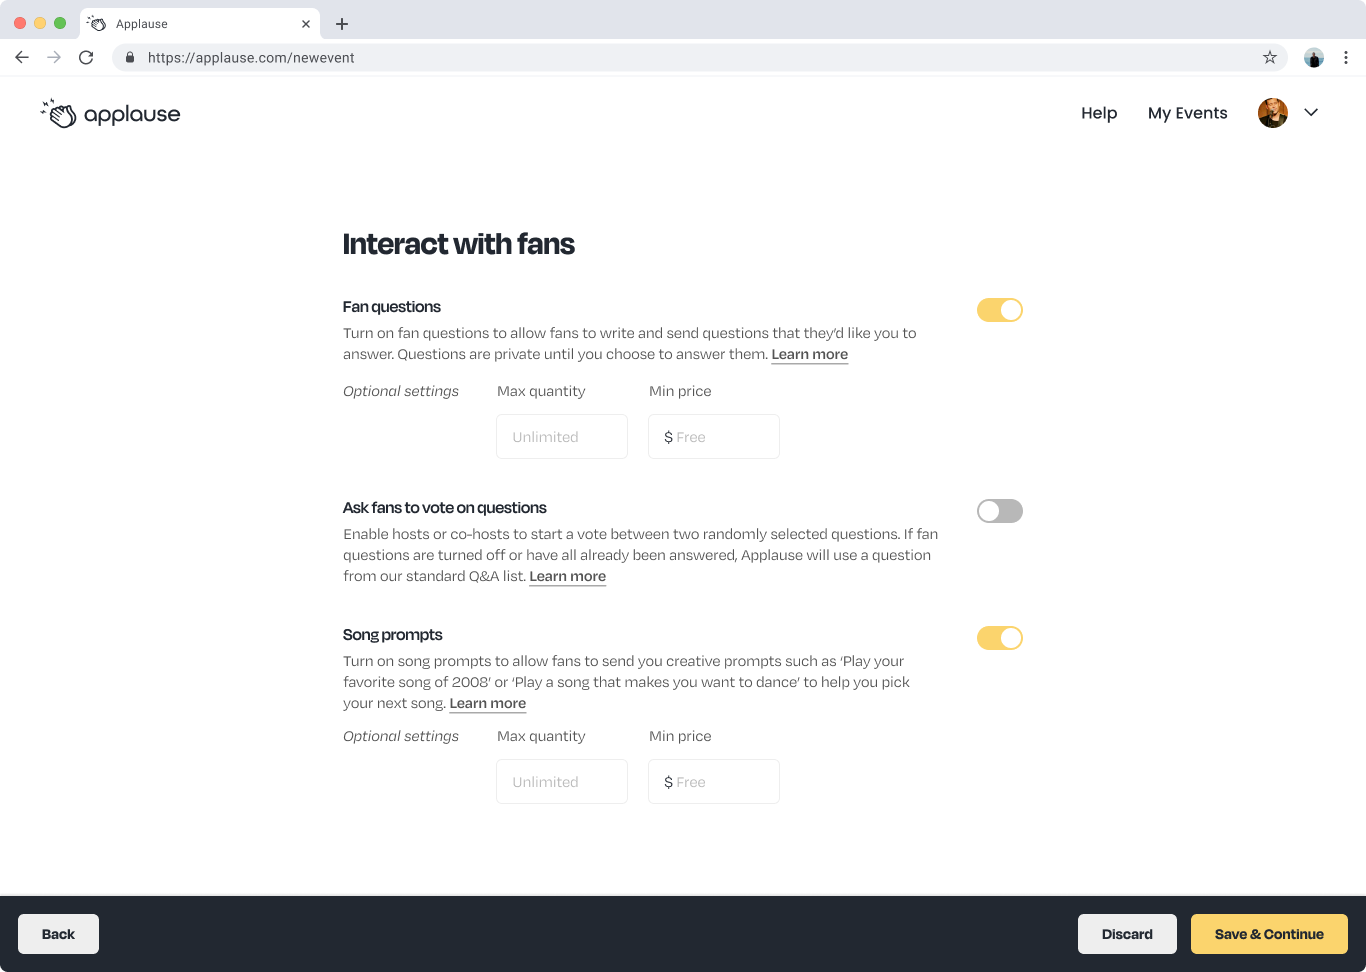Click Fan questions Max quantity field
This screenshot has height=972, width=1366.
[x=562, y=437]
